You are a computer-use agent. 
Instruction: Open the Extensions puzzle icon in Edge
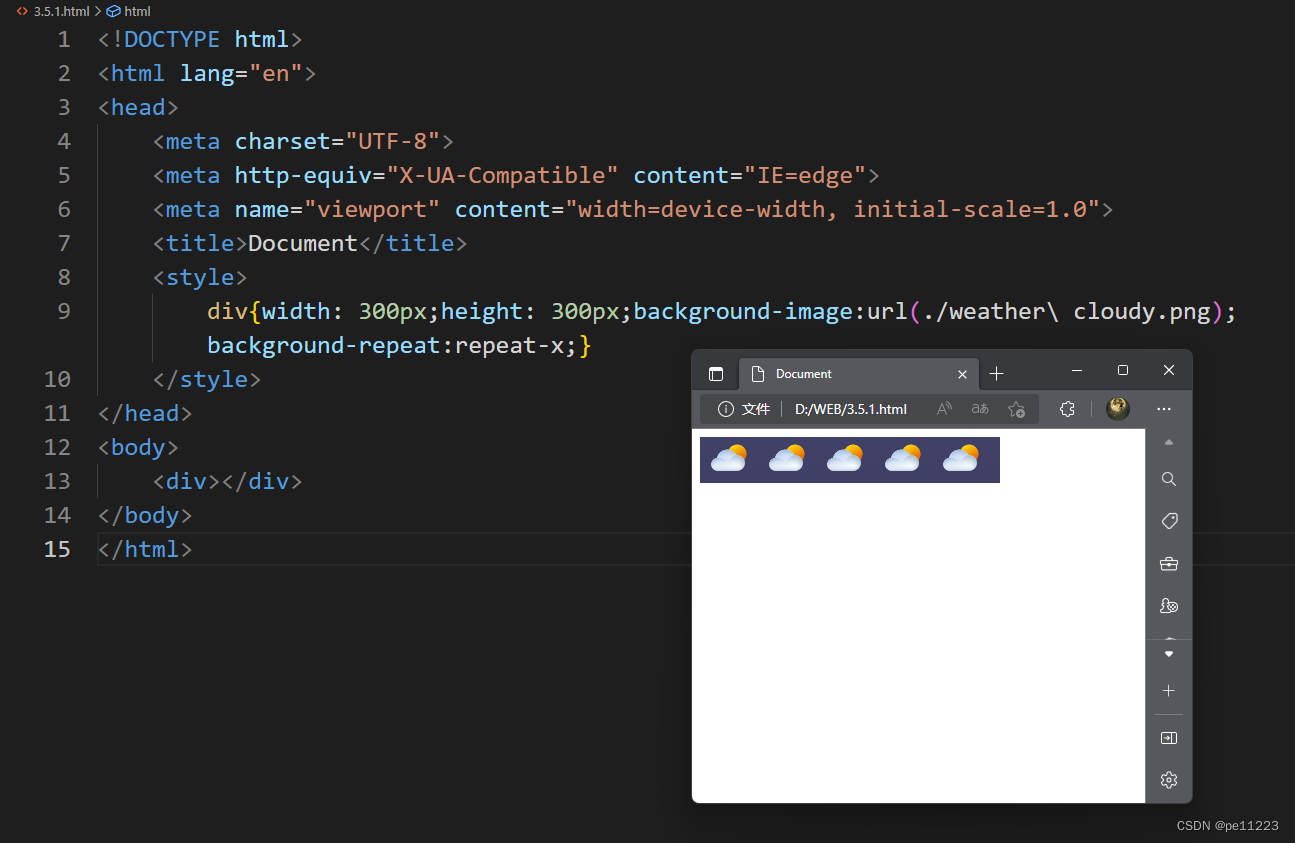tap(1067, 409)
